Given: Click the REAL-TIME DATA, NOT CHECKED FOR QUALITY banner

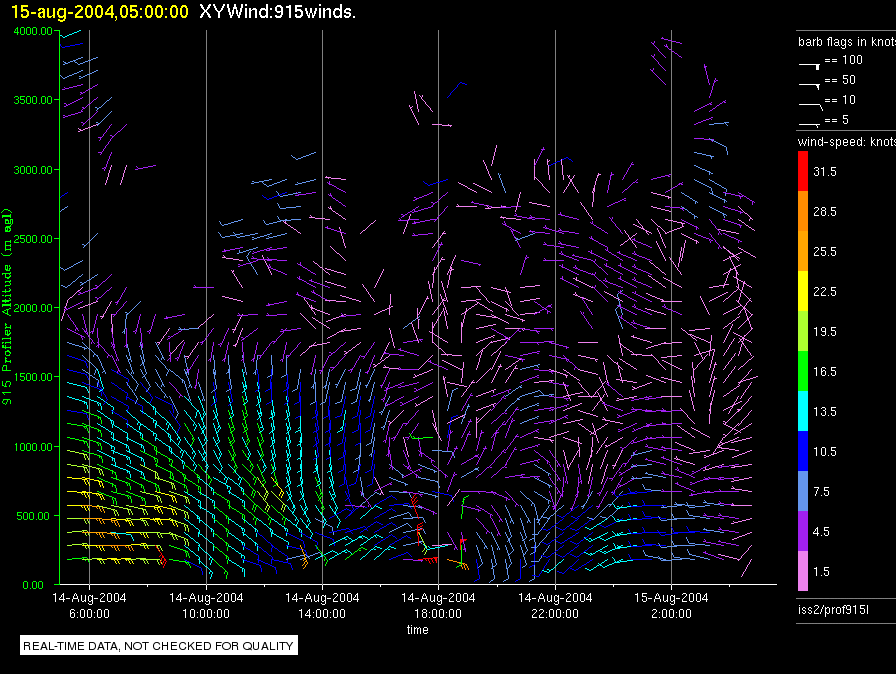Looking at the screenshot, I should click(158, 645).
